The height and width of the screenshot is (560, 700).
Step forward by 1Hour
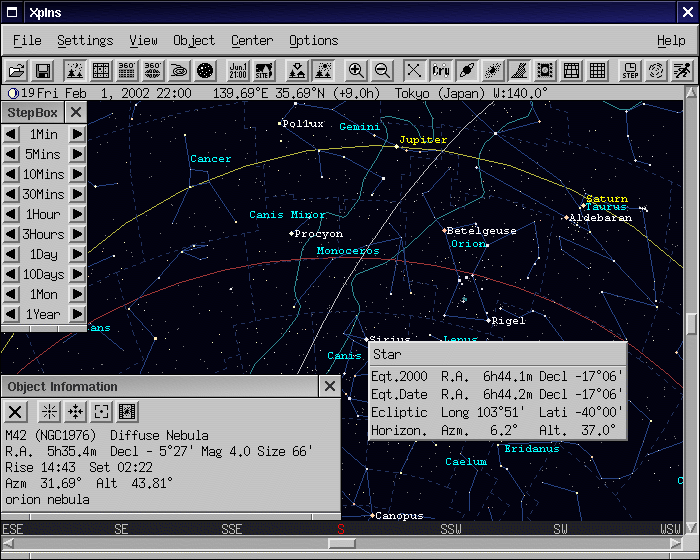point(77,214)
